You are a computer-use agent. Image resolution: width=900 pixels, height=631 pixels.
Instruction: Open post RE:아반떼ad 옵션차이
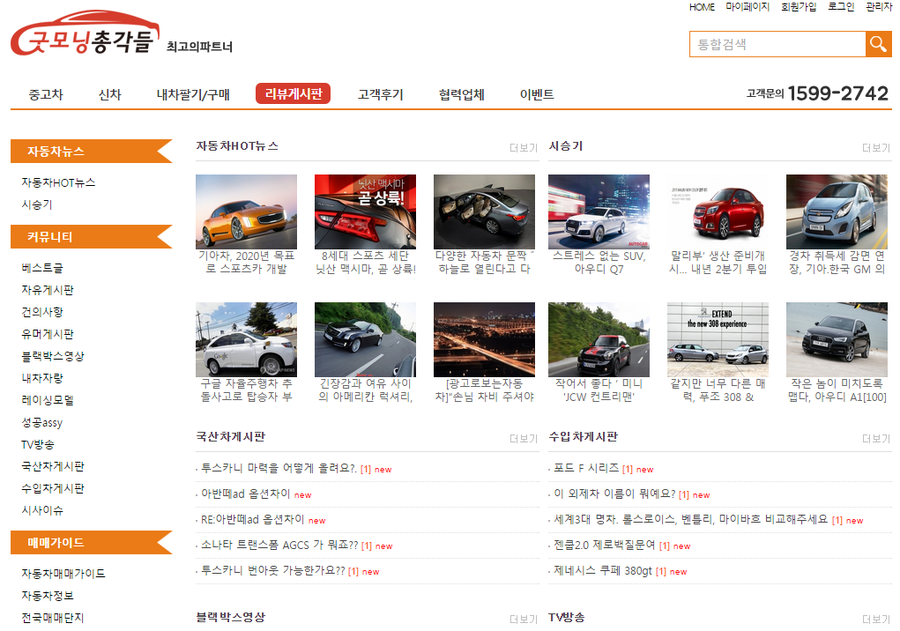[x=253, y=519]
